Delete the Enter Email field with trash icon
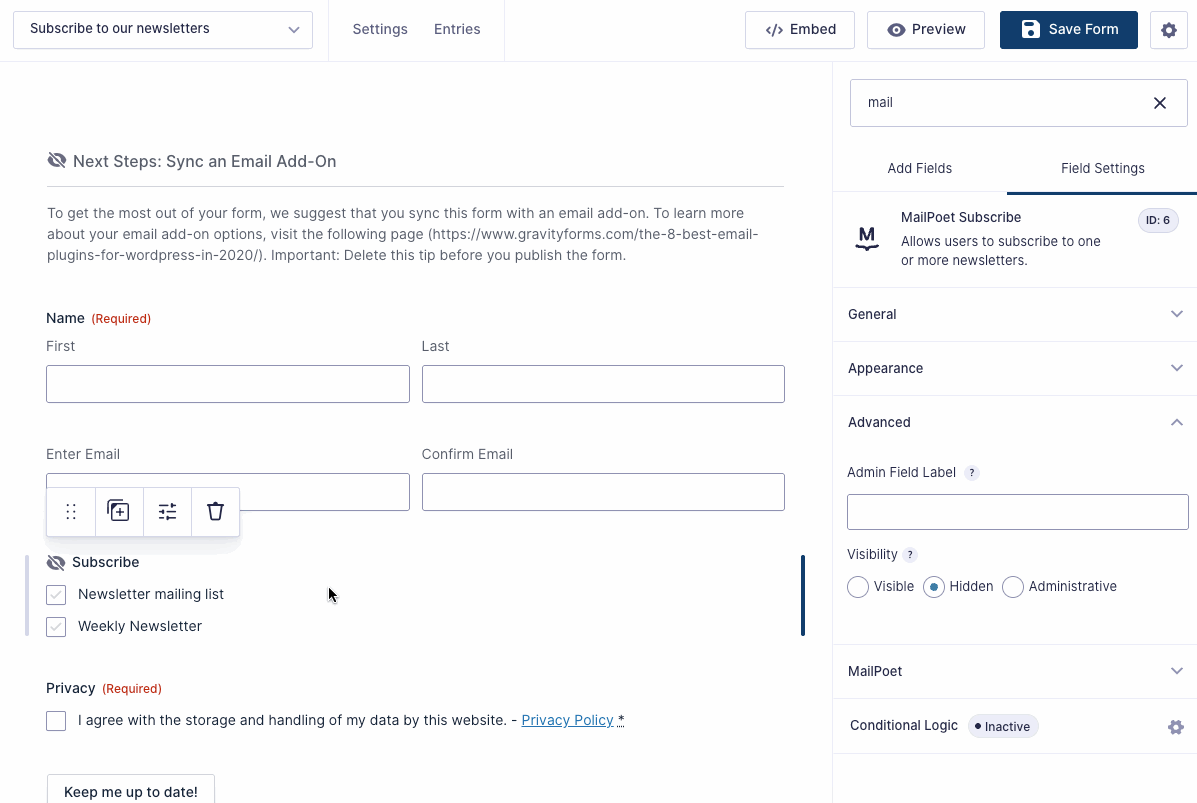This screenshot has height=803, width=1197. [215, 511]
